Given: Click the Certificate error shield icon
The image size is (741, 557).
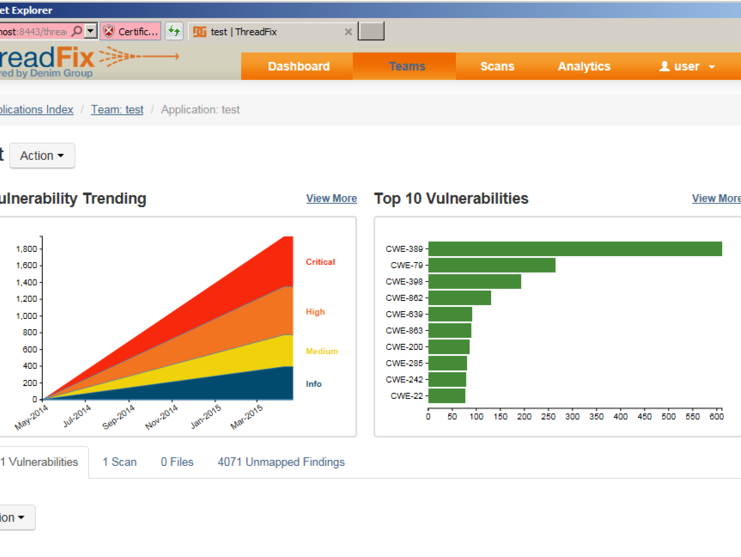Looking at the screenshot, I should point(108,32).
